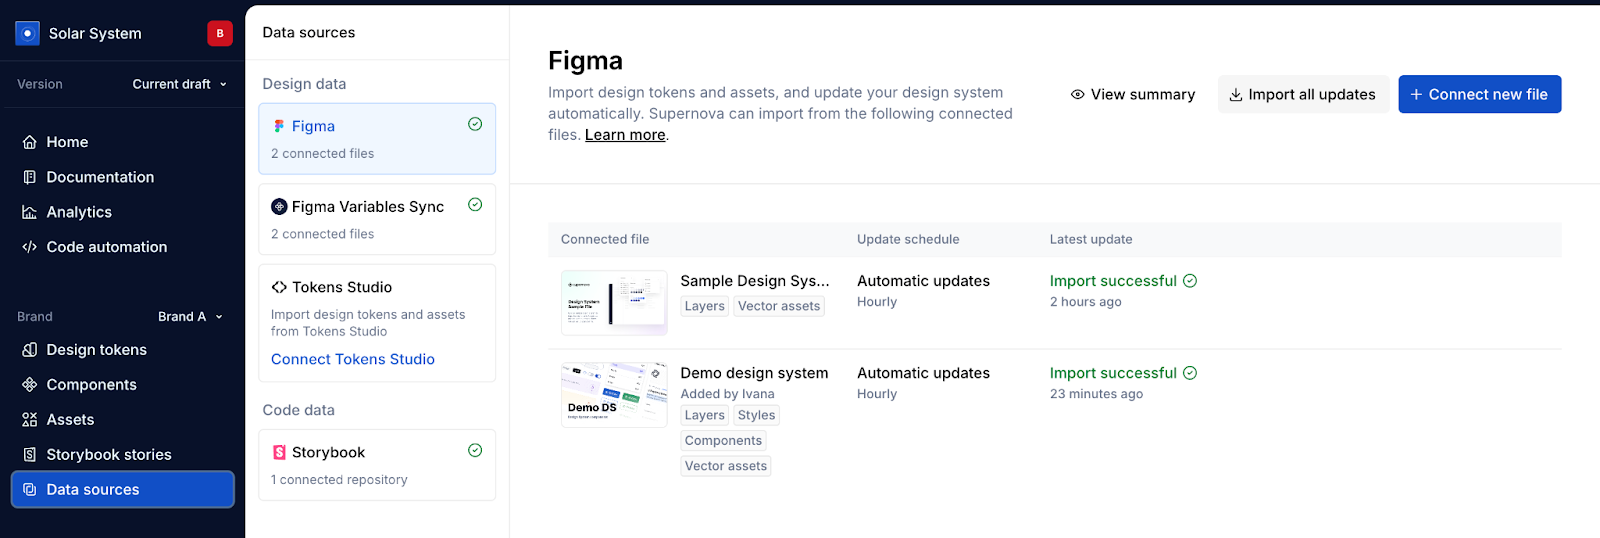Click the Figma logo icon in data sources

coord(279,126)
